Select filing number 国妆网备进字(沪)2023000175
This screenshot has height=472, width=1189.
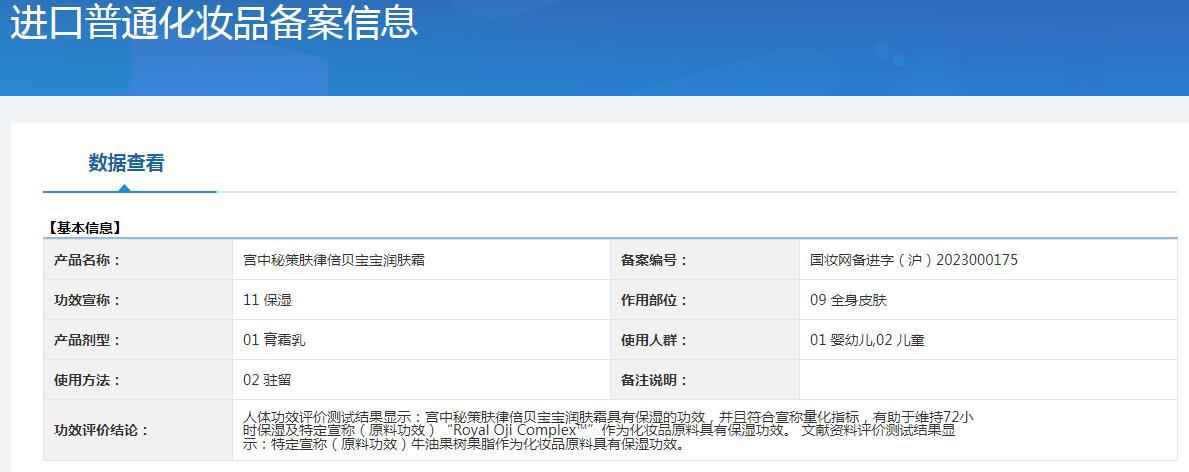(x=914, y=260)
